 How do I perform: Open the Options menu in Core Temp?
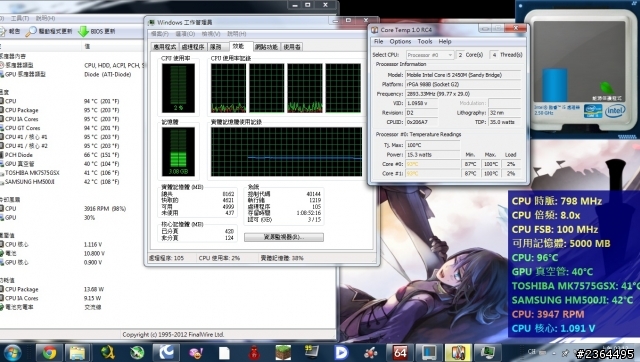pyautogui.click(x=400, y=42)
